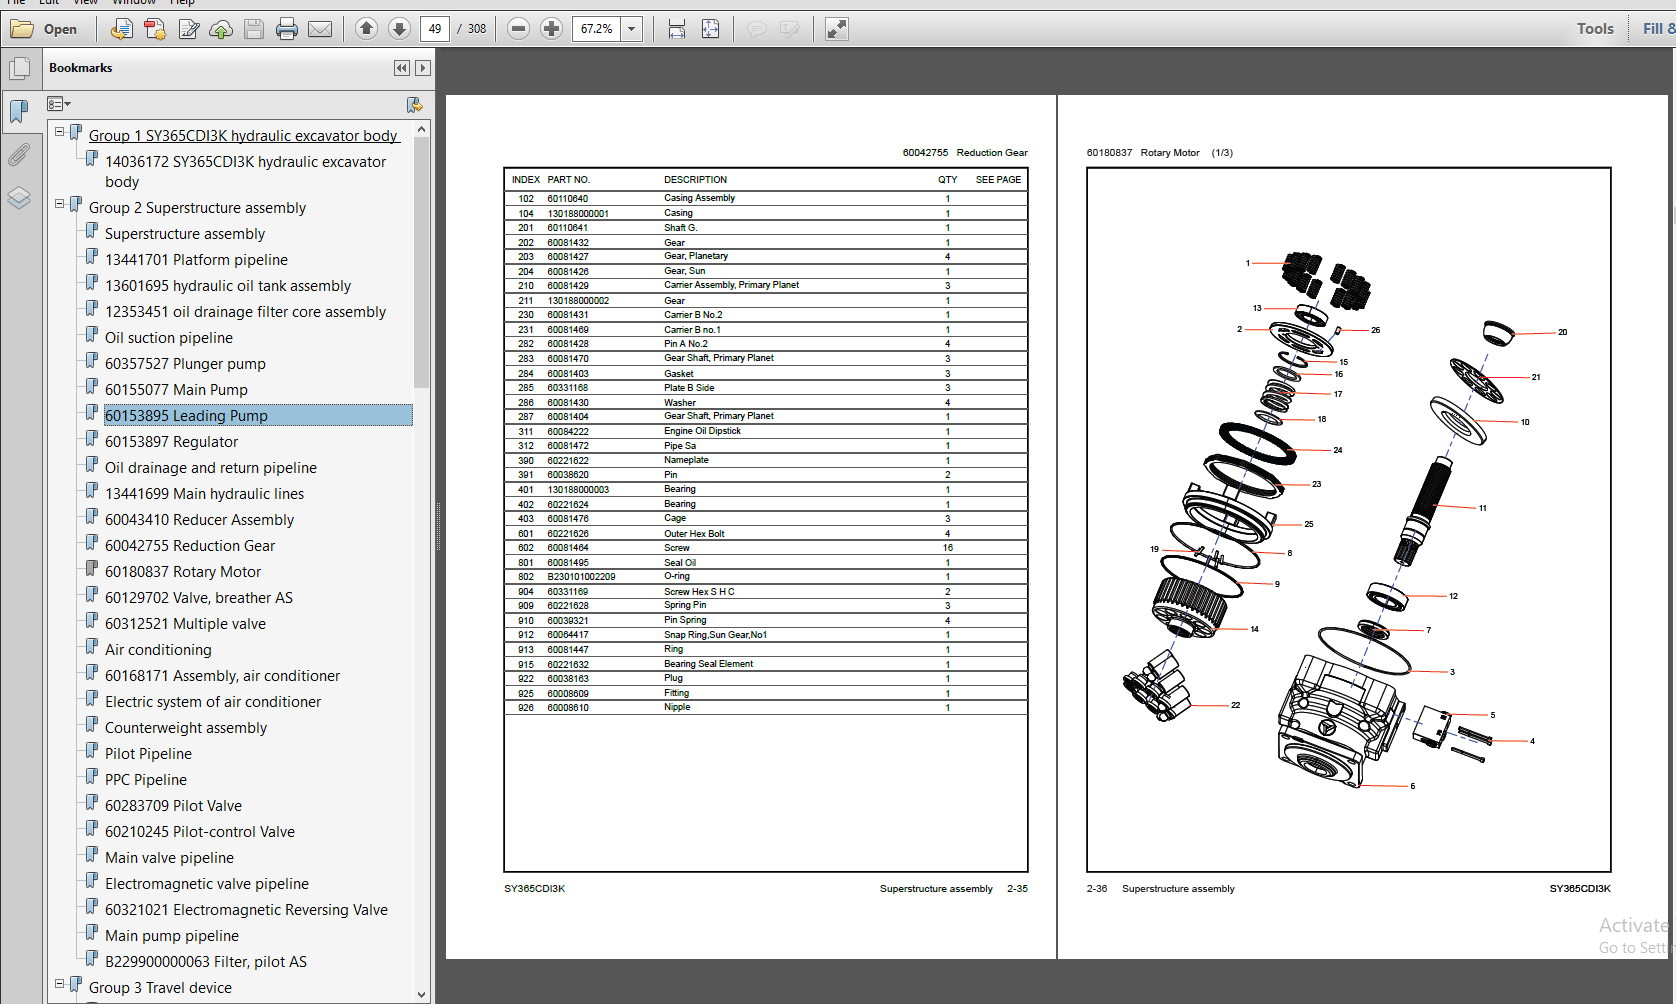1676x1004 pixels.
Task: Click the Layers panel icon in the sidebar
Action: (x=20, y=198)
